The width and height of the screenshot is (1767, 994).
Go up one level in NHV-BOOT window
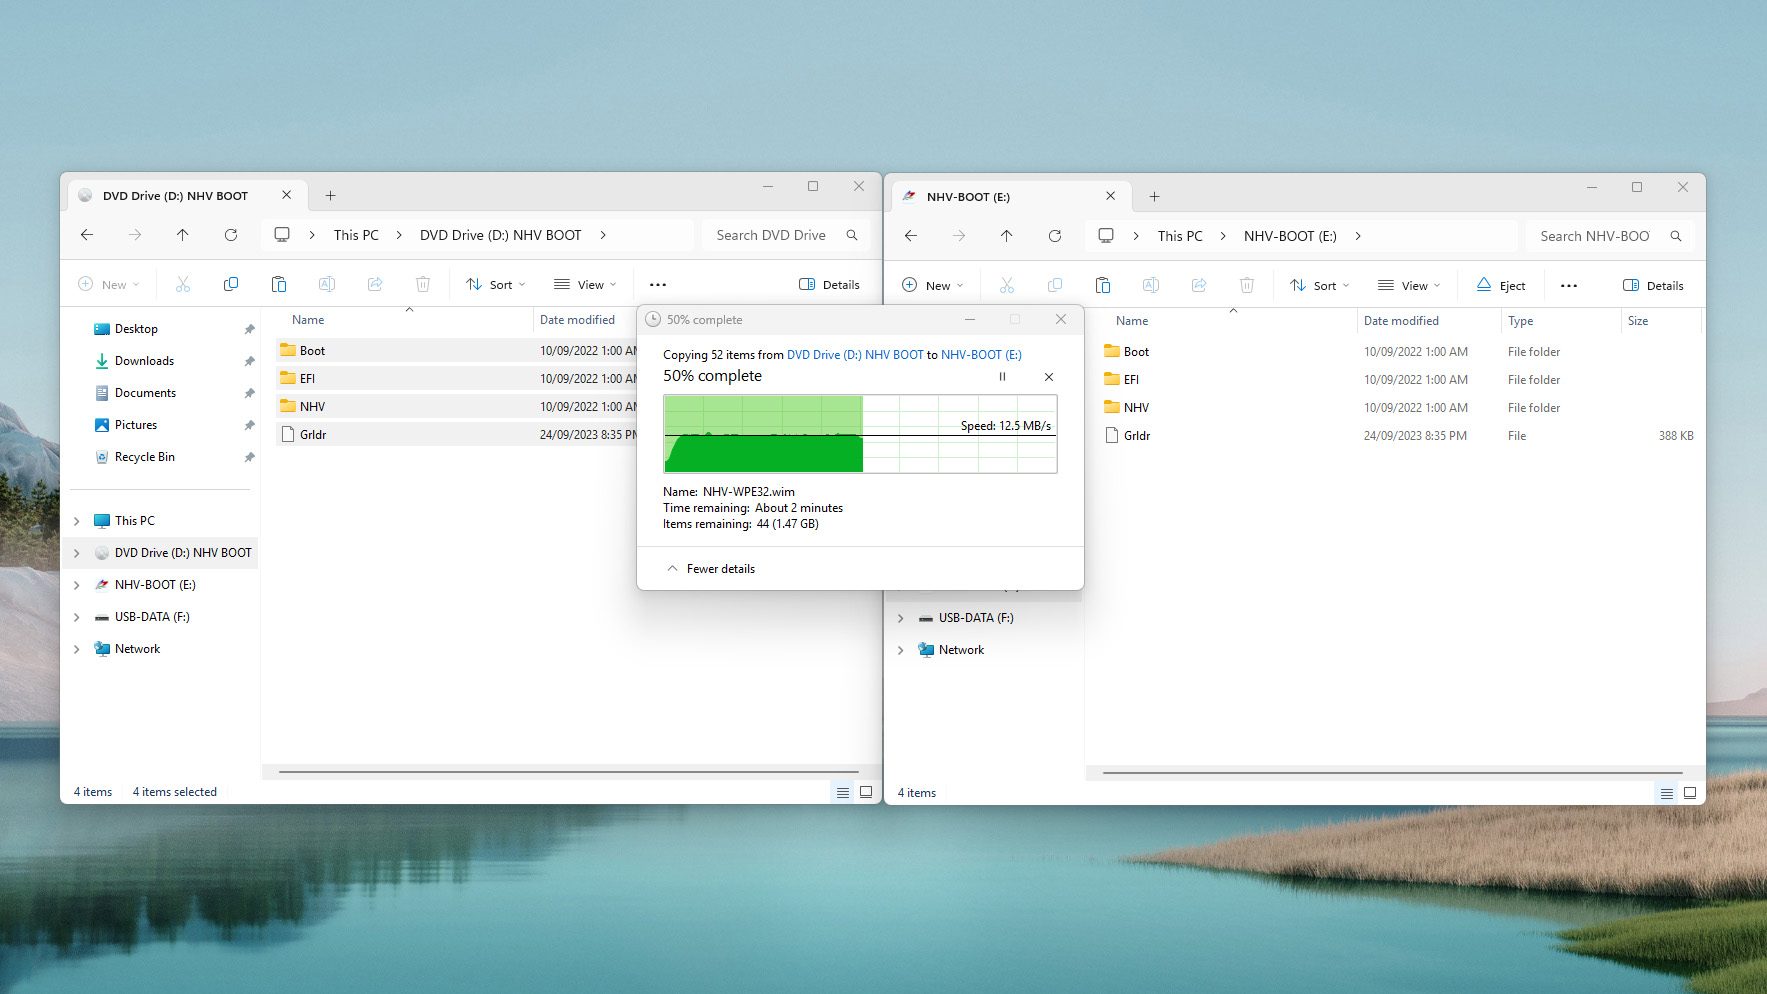coord(1006,236)
